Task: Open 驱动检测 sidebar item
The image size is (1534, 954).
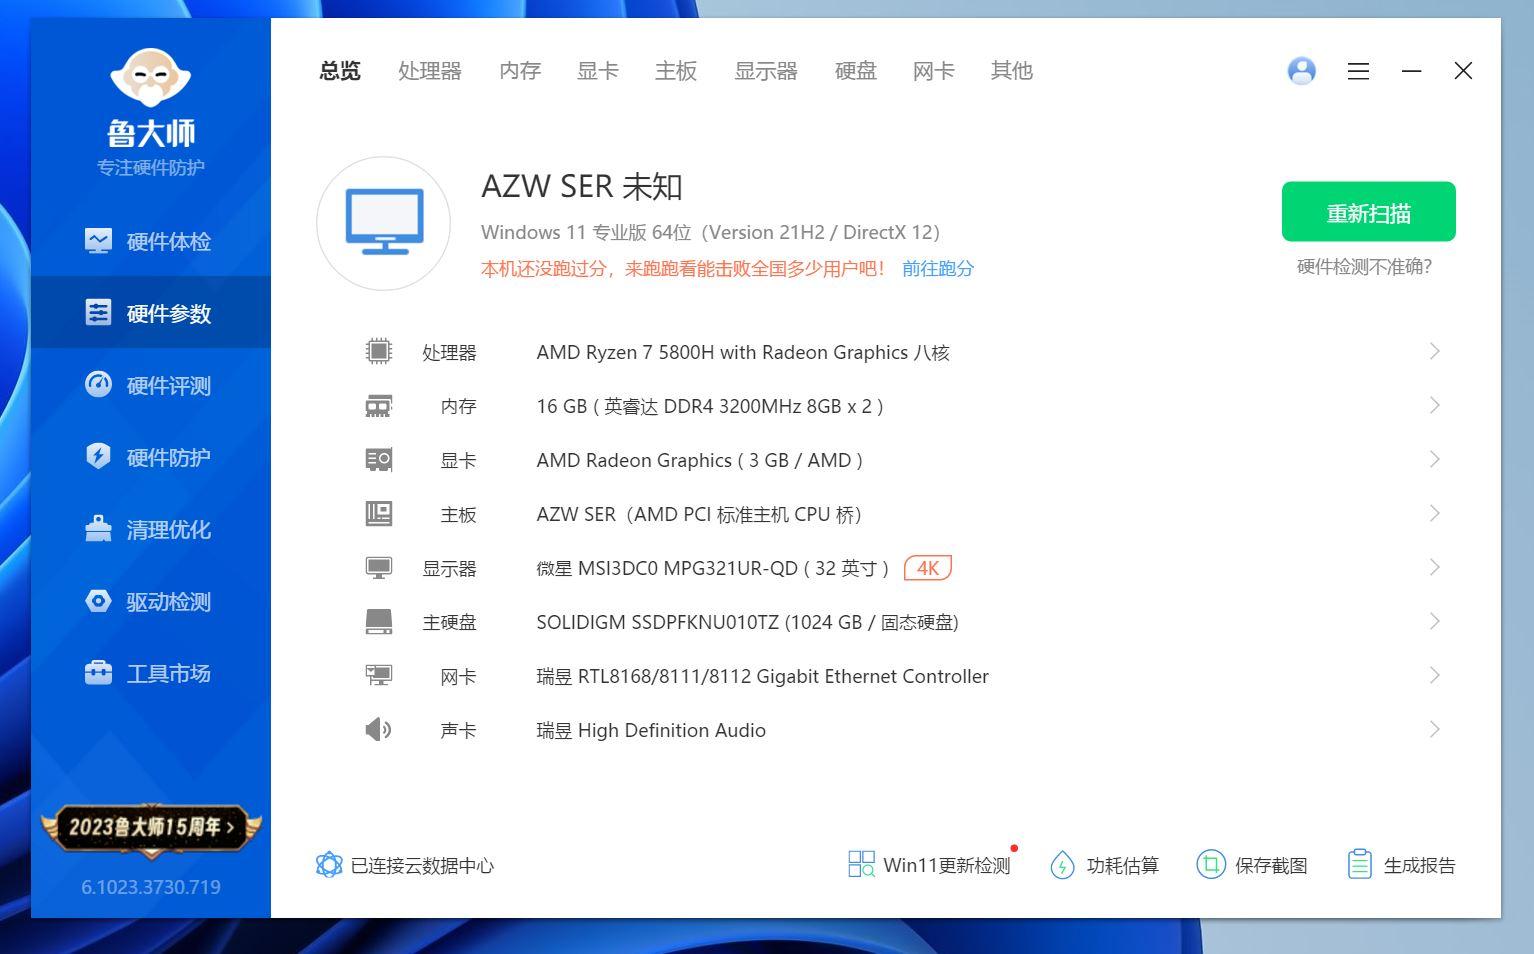Action: point(150,601)
